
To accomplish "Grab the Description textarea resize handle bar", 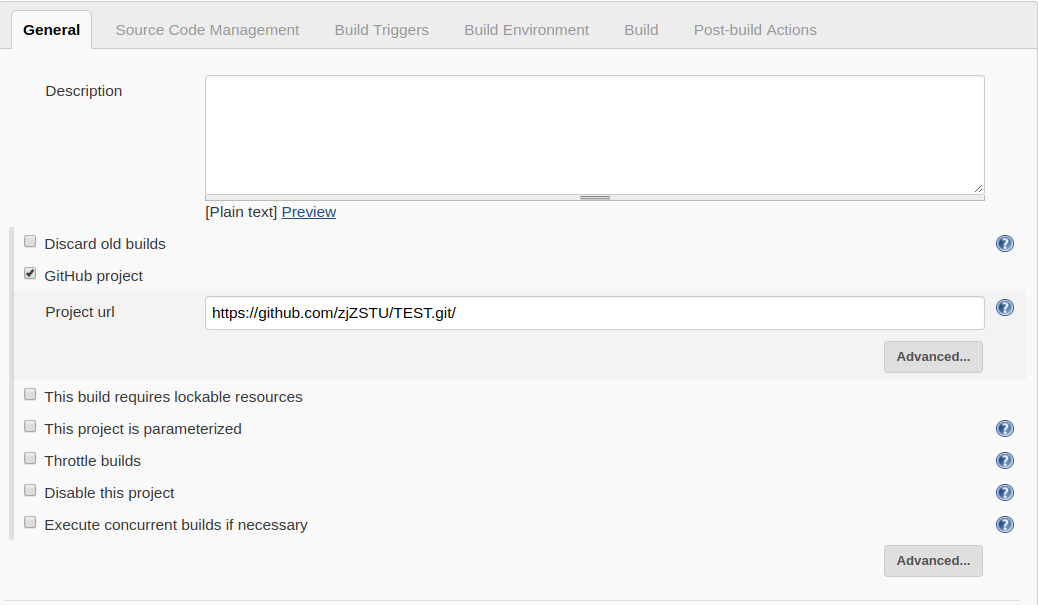I will click(595, 198).
